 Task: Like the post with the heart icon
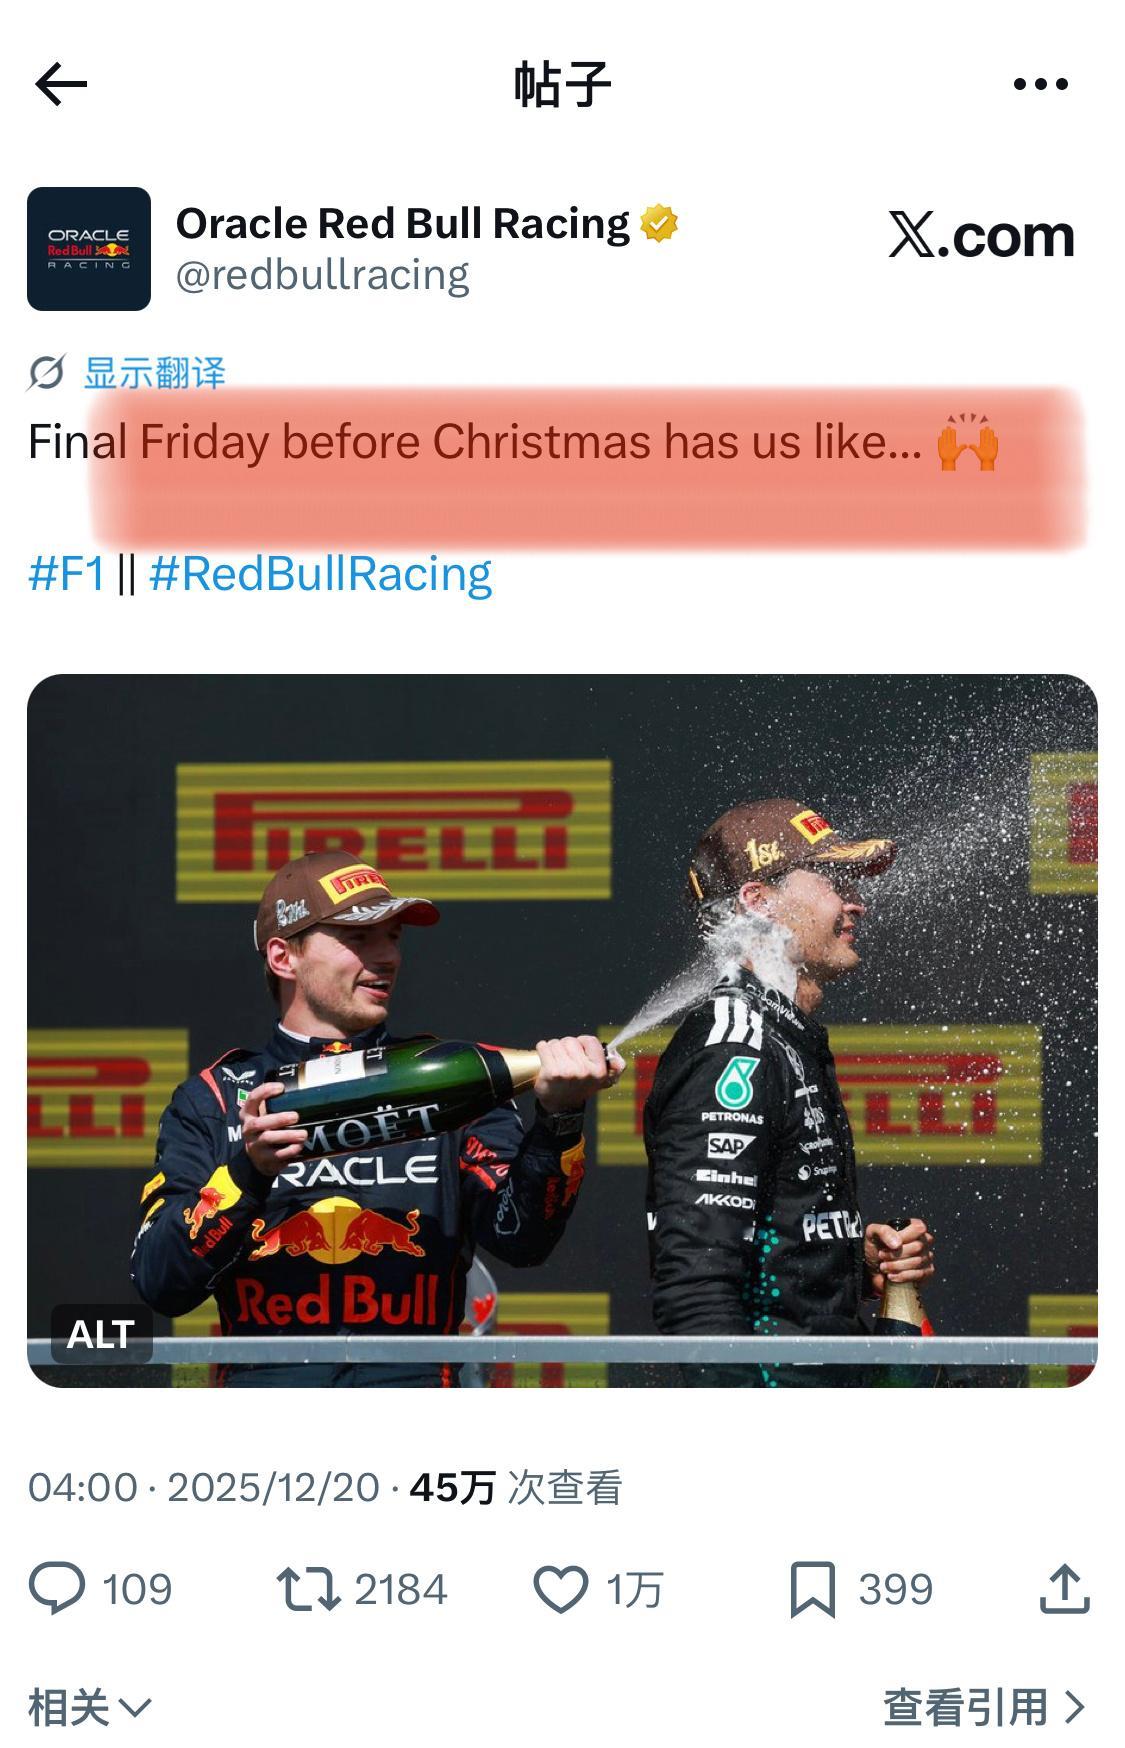click(x=560, y=1589)
